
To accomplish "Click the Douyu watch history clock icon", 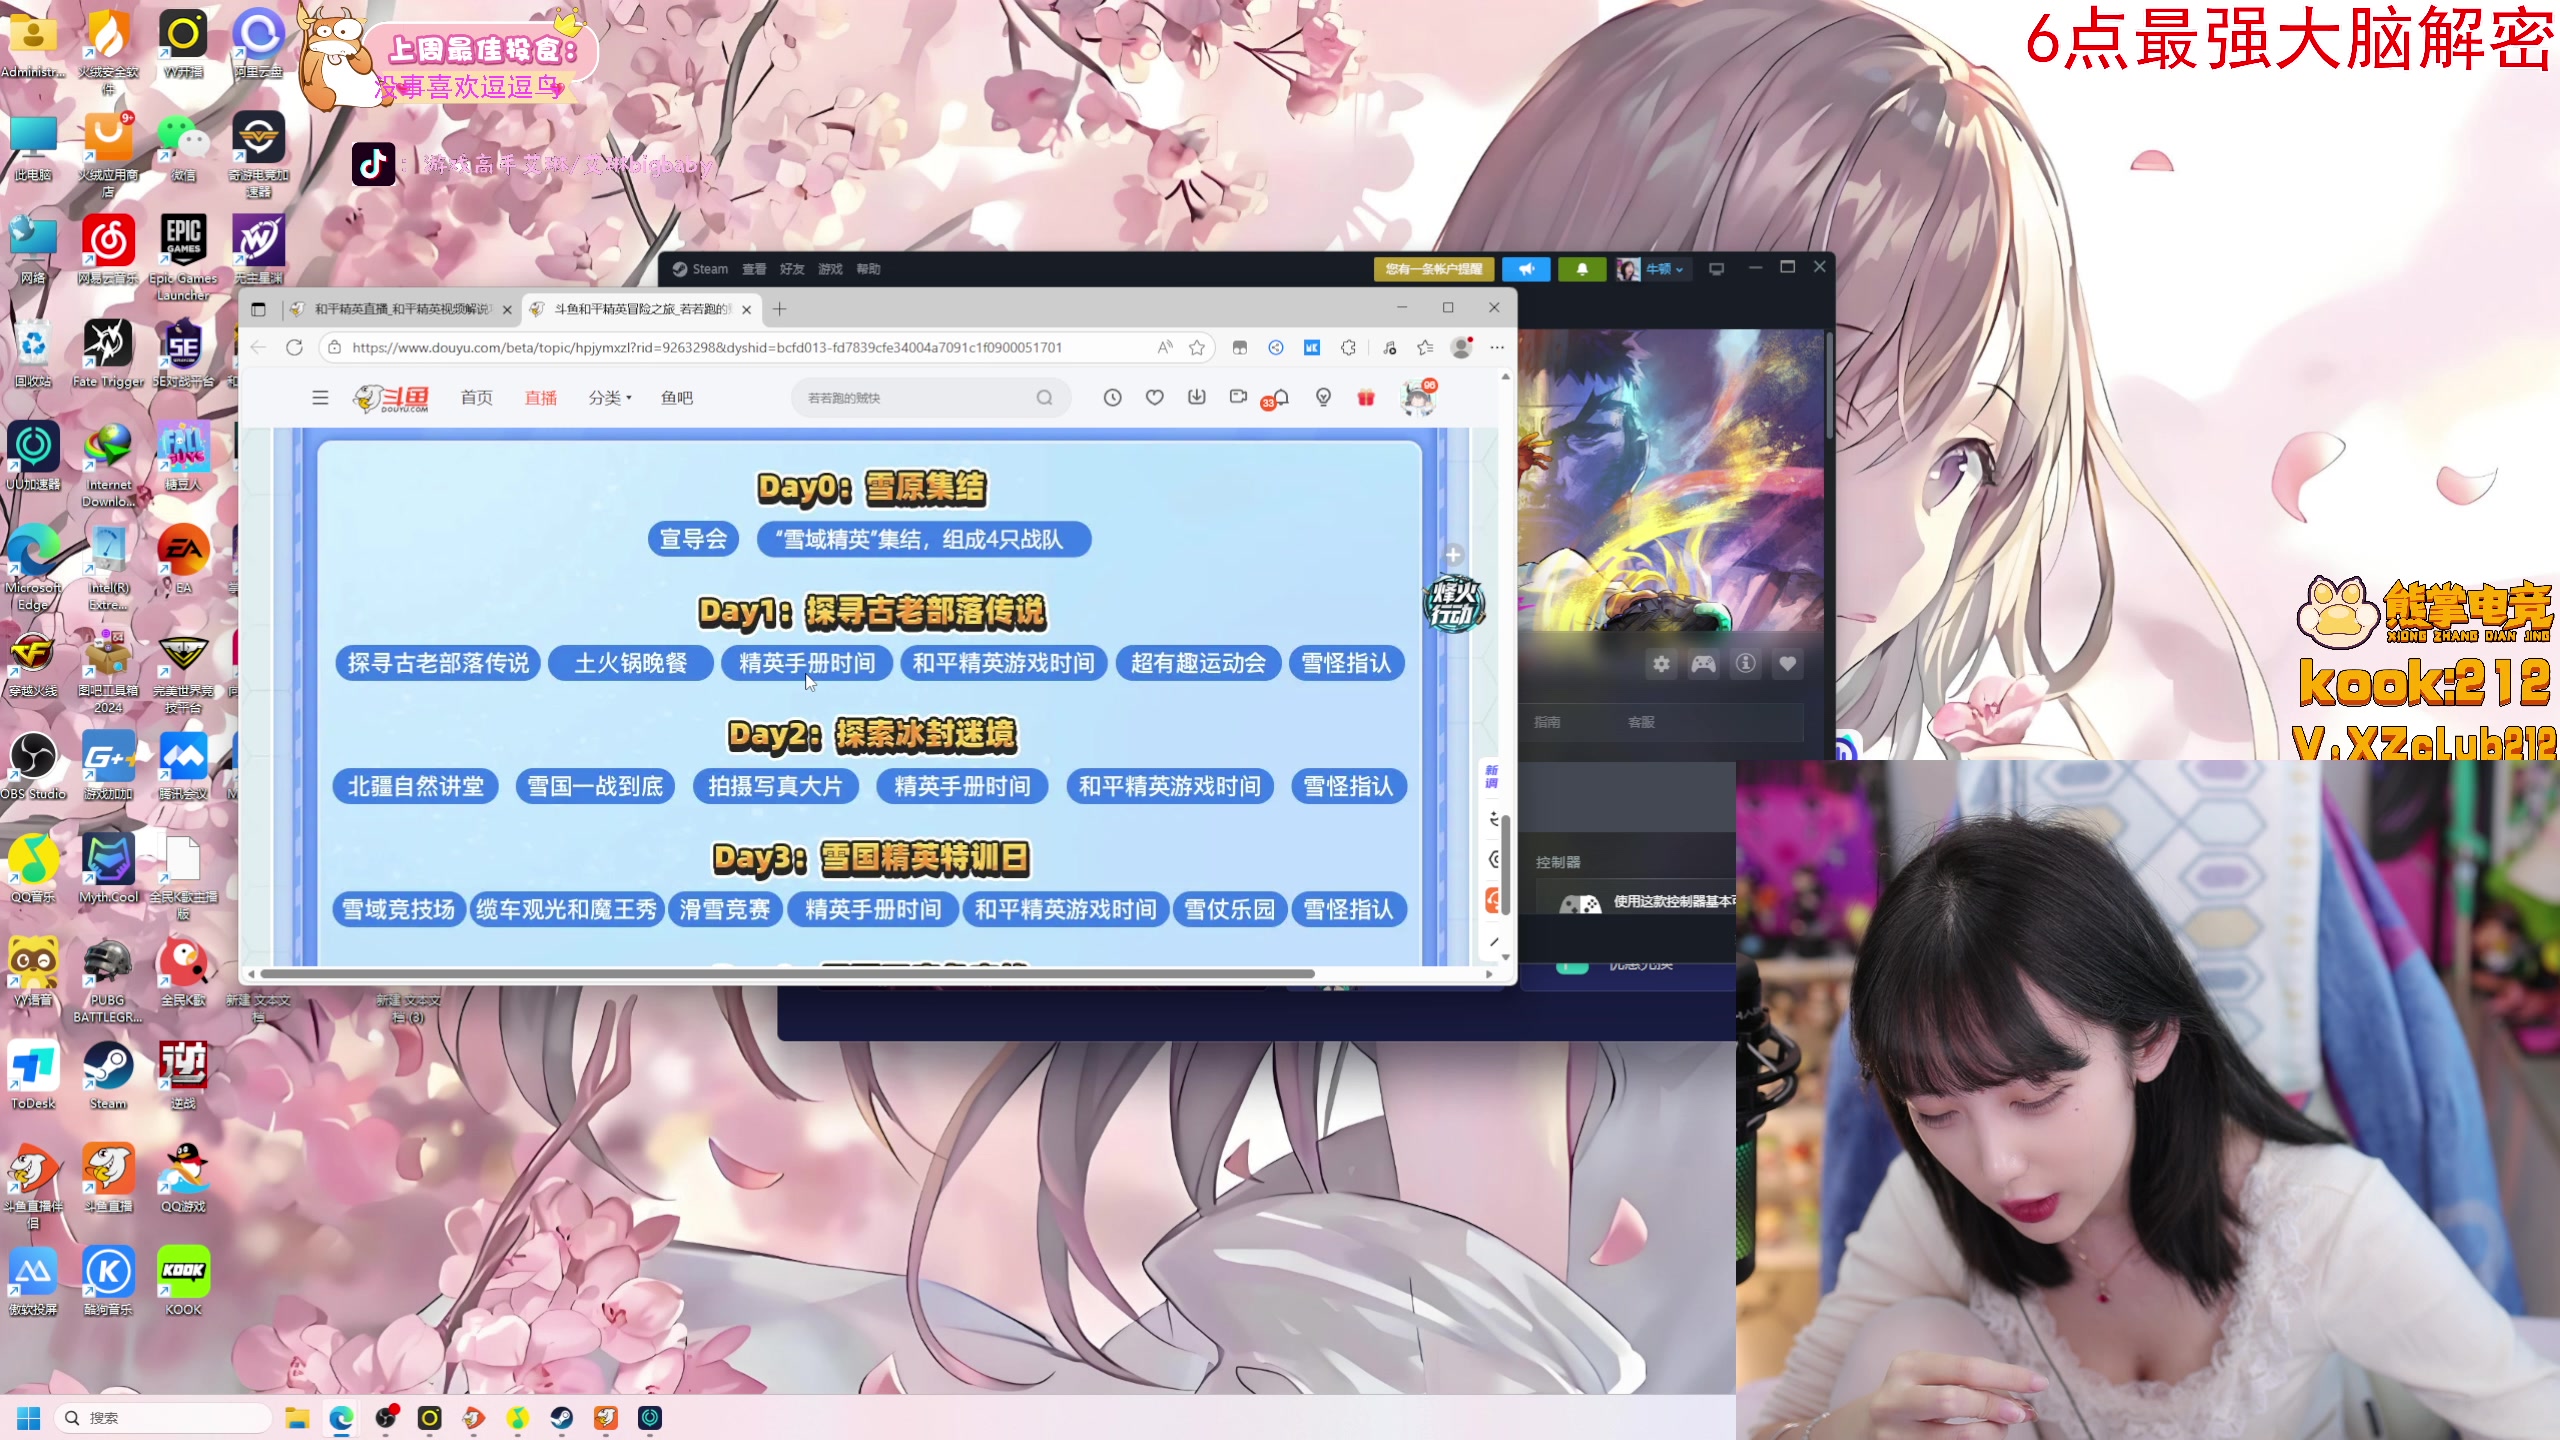I will tap(1113, 397).
